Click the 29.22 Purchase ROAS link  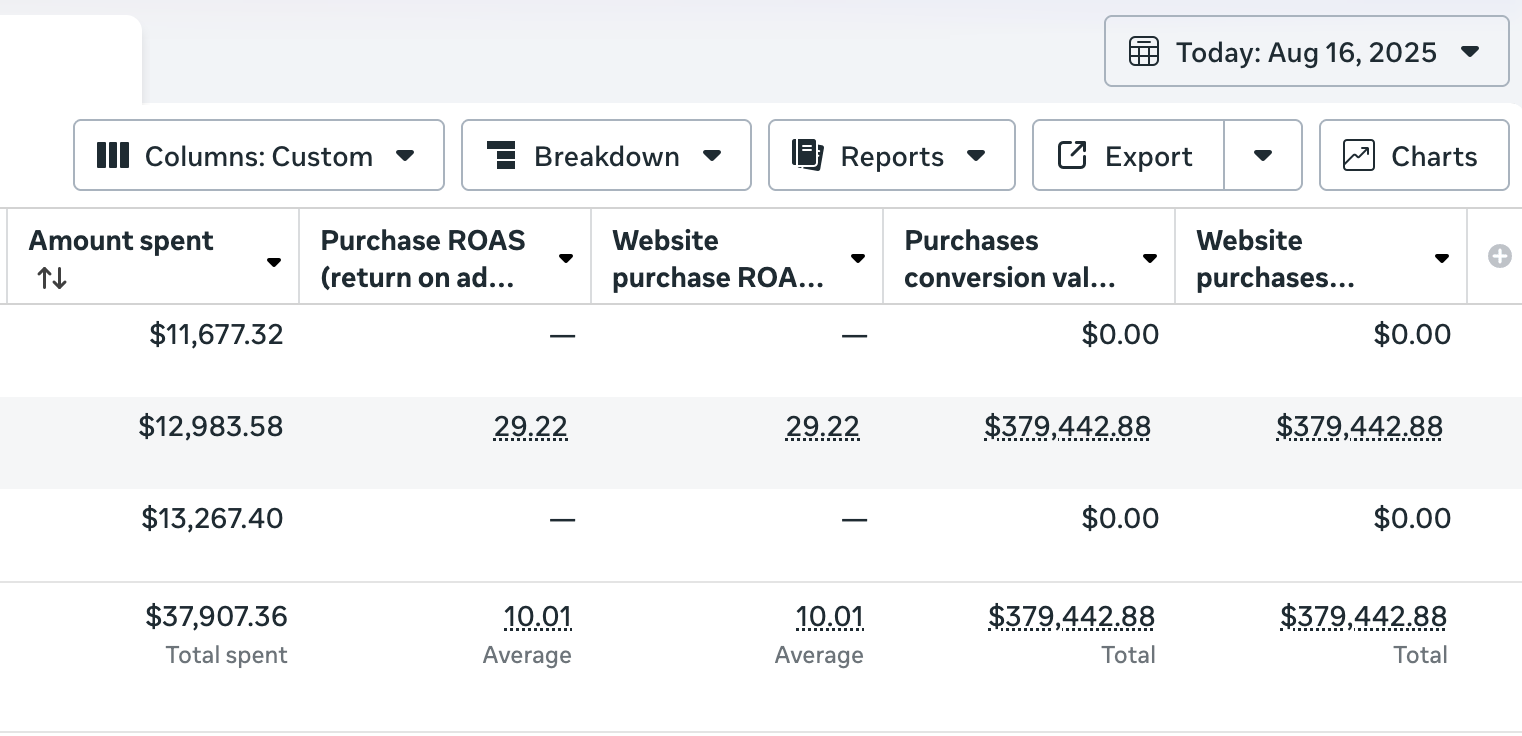(531, 426)
